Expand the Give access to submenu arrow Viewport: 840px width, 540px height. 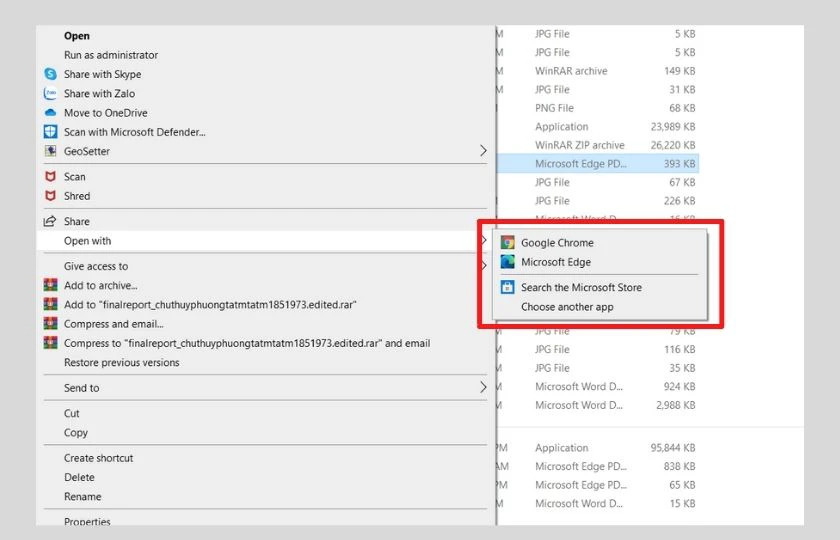click(x=484, y=265)
